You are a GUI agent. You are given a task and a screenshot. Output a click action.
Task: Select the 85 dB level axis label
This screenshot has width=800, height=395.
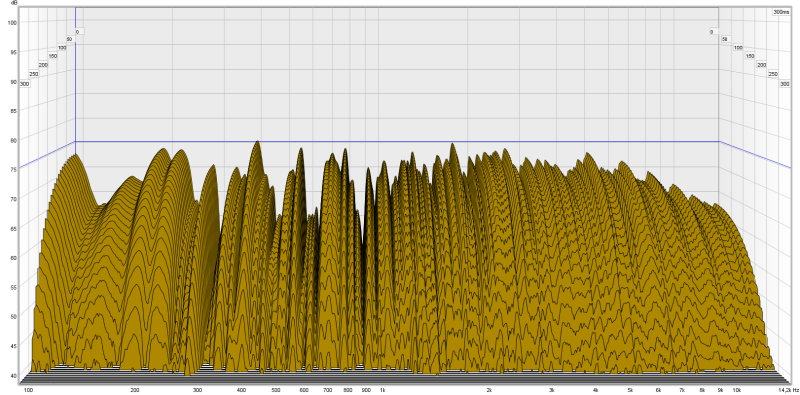pyautogui.click(x=14, y=111)
